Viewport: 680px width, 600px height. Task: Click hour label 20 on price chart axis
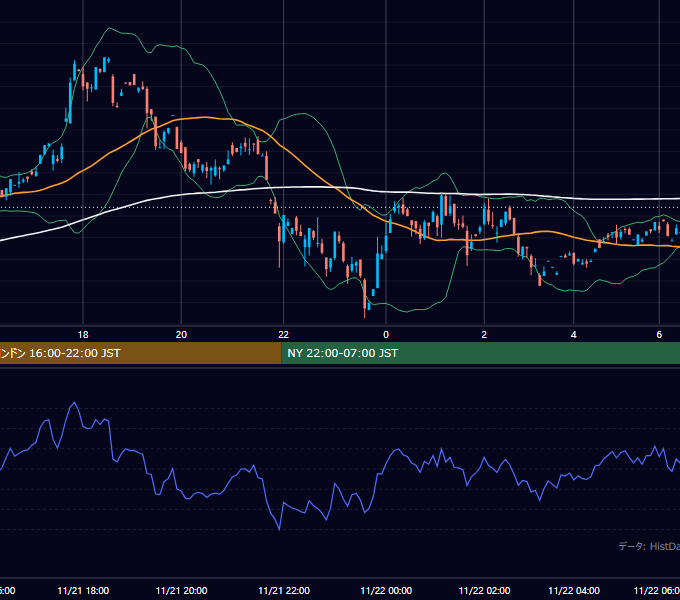pyautogui.click(x=181, y=335)
